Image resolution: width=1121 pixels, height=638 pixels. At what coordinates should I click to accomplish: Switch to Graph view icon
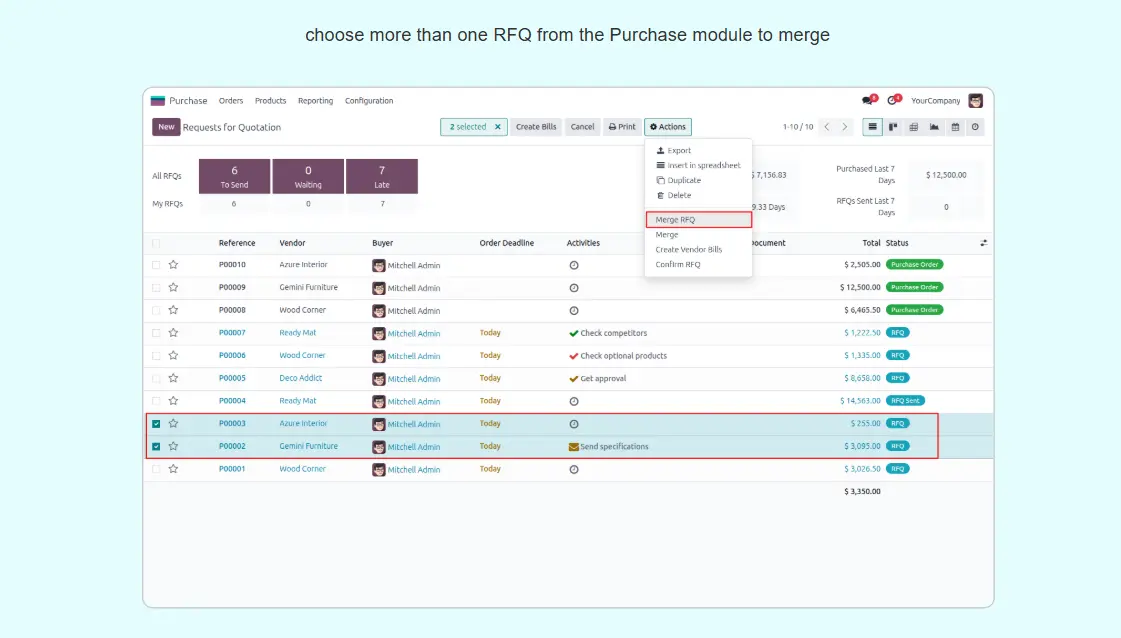(934, 127)
